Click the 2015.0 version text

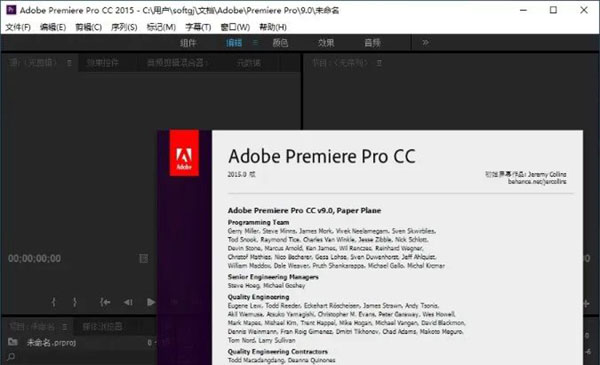click(241, 174)
